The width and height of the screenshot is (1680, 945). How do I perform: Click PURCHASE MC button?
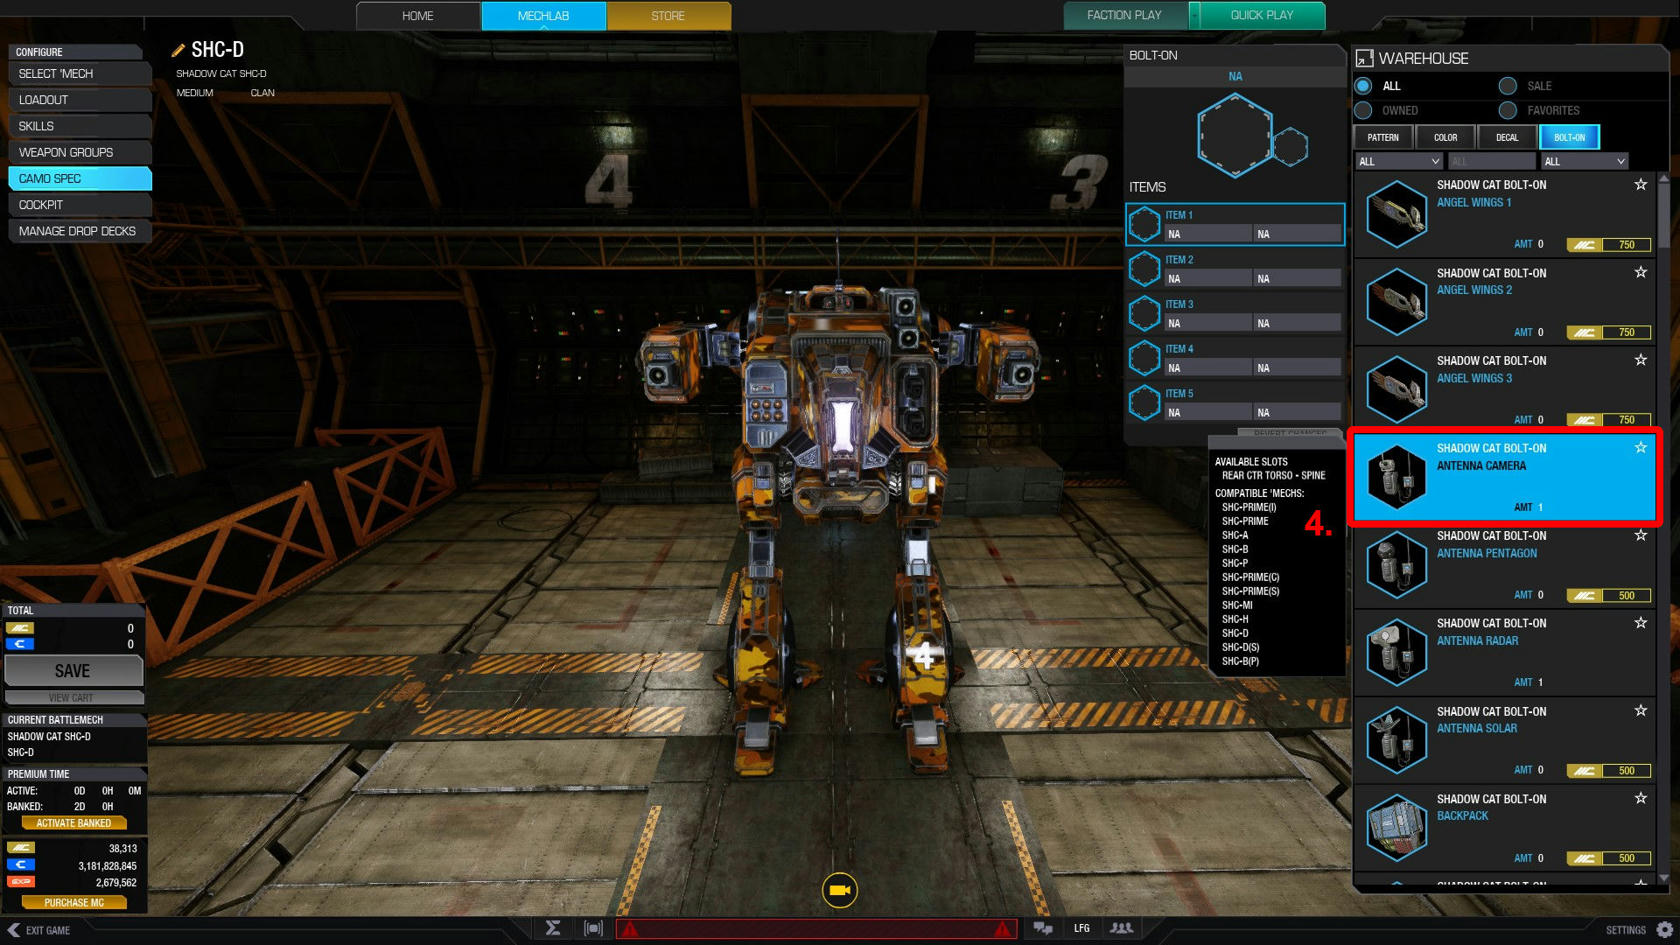74,902
